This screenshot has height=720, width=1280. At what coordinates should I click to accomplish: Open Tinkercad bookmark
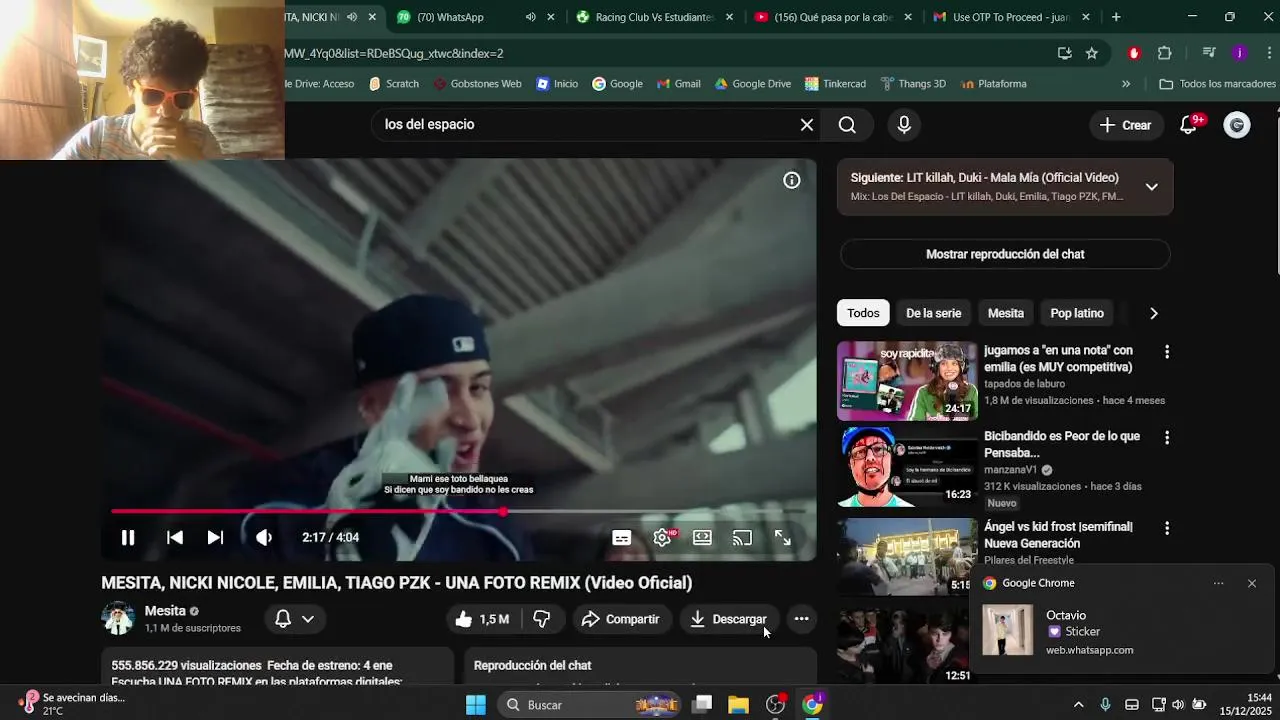pyautogui.click(x=834, y=84)
